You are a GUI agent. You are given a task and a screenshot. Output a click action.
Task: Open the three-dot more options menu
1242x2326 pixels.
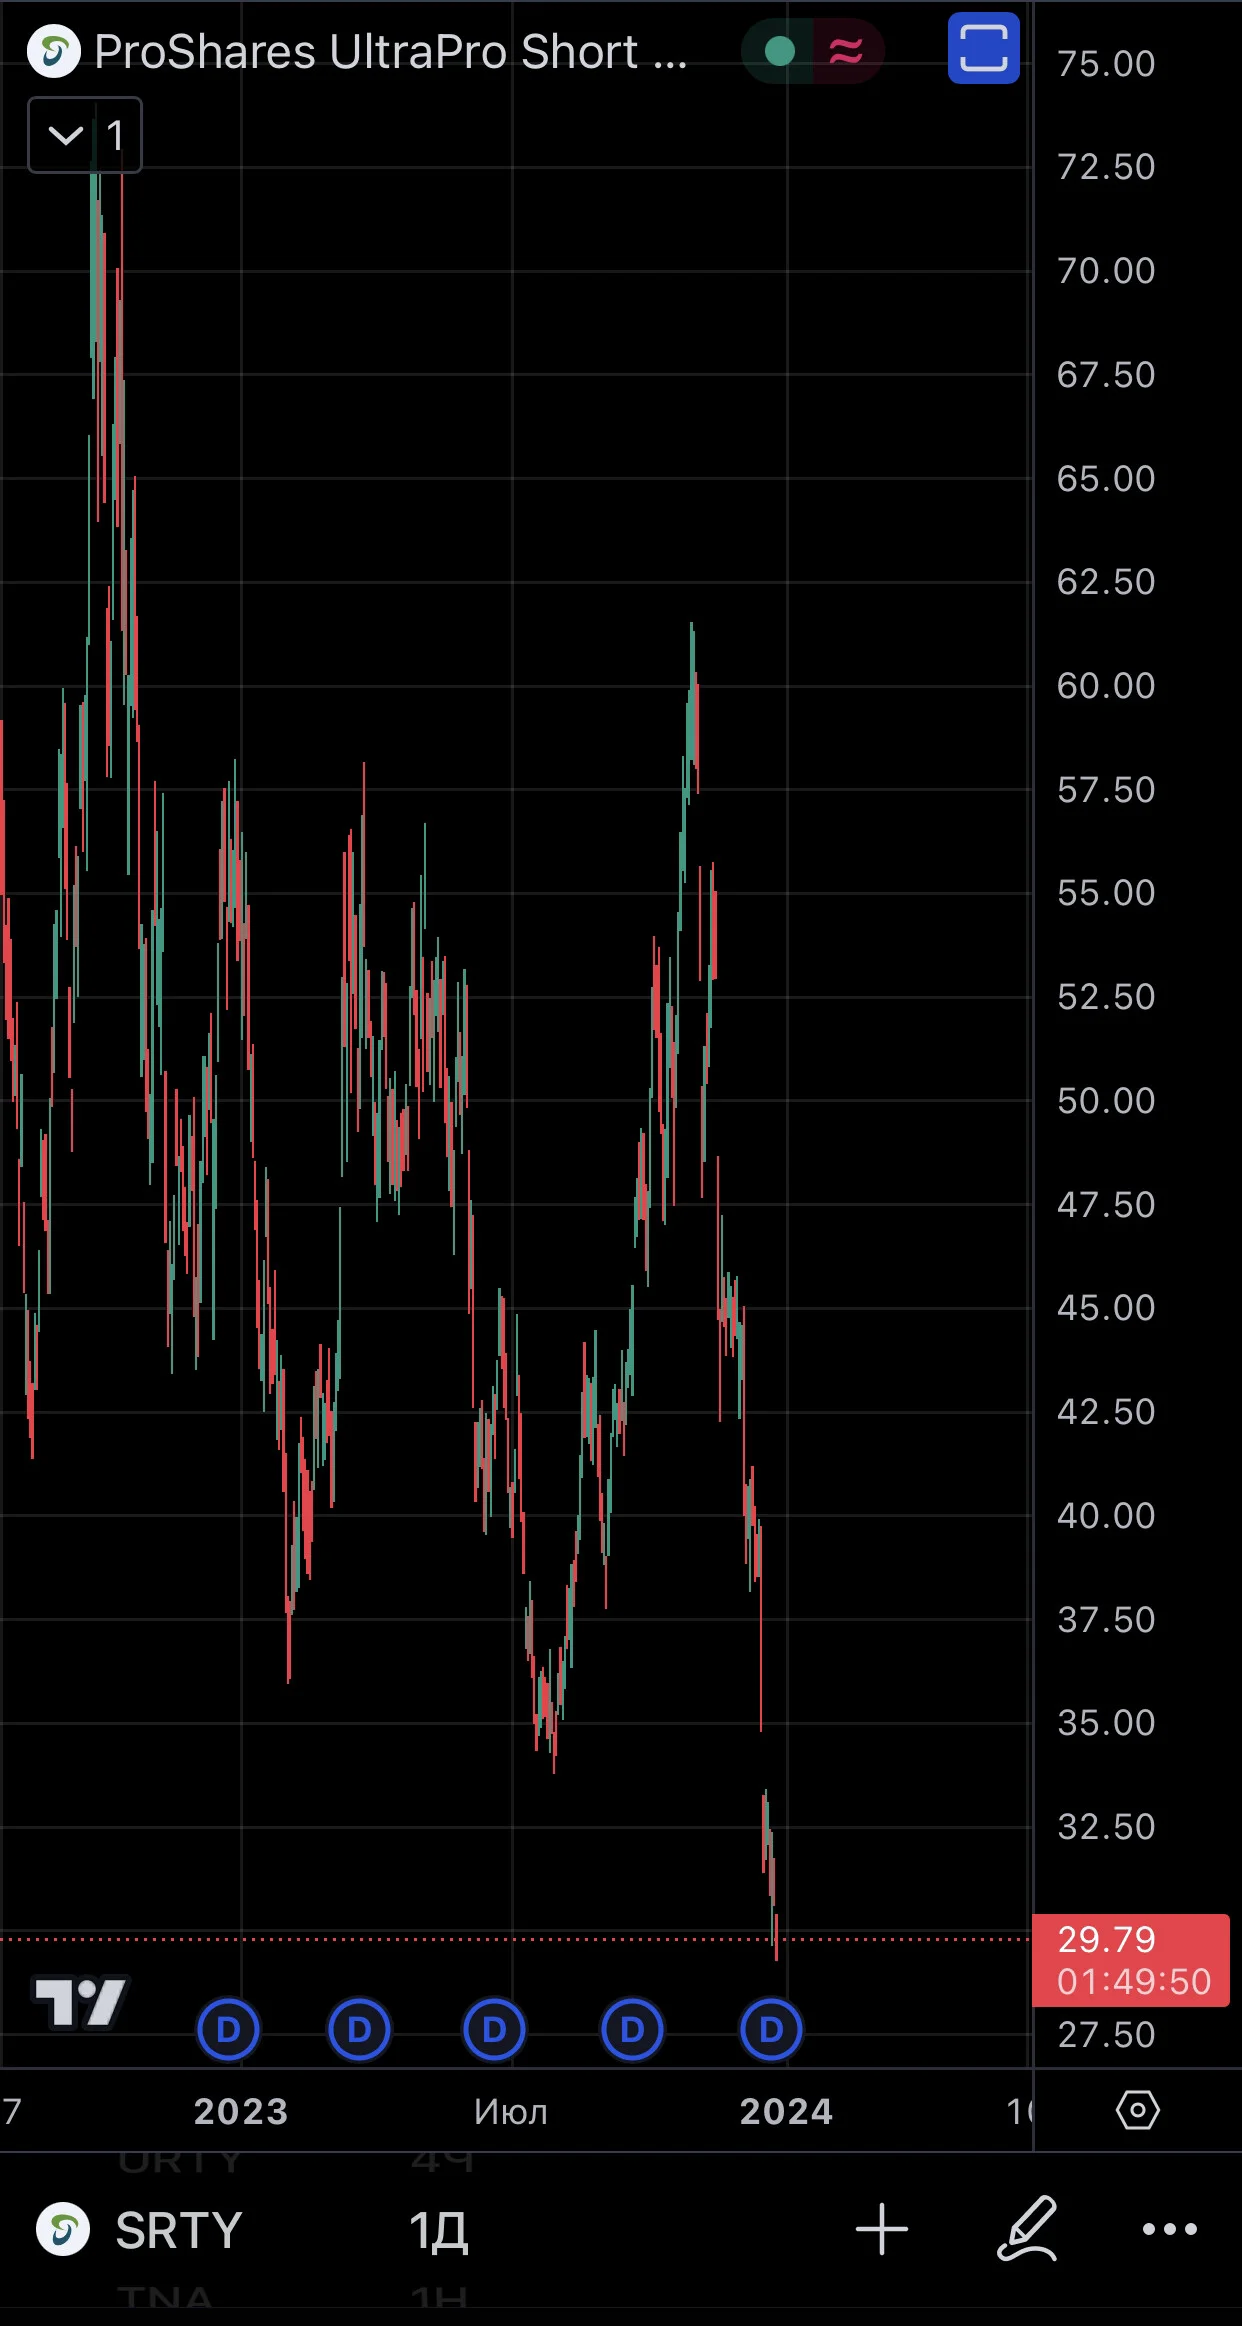[1170, 2229]
